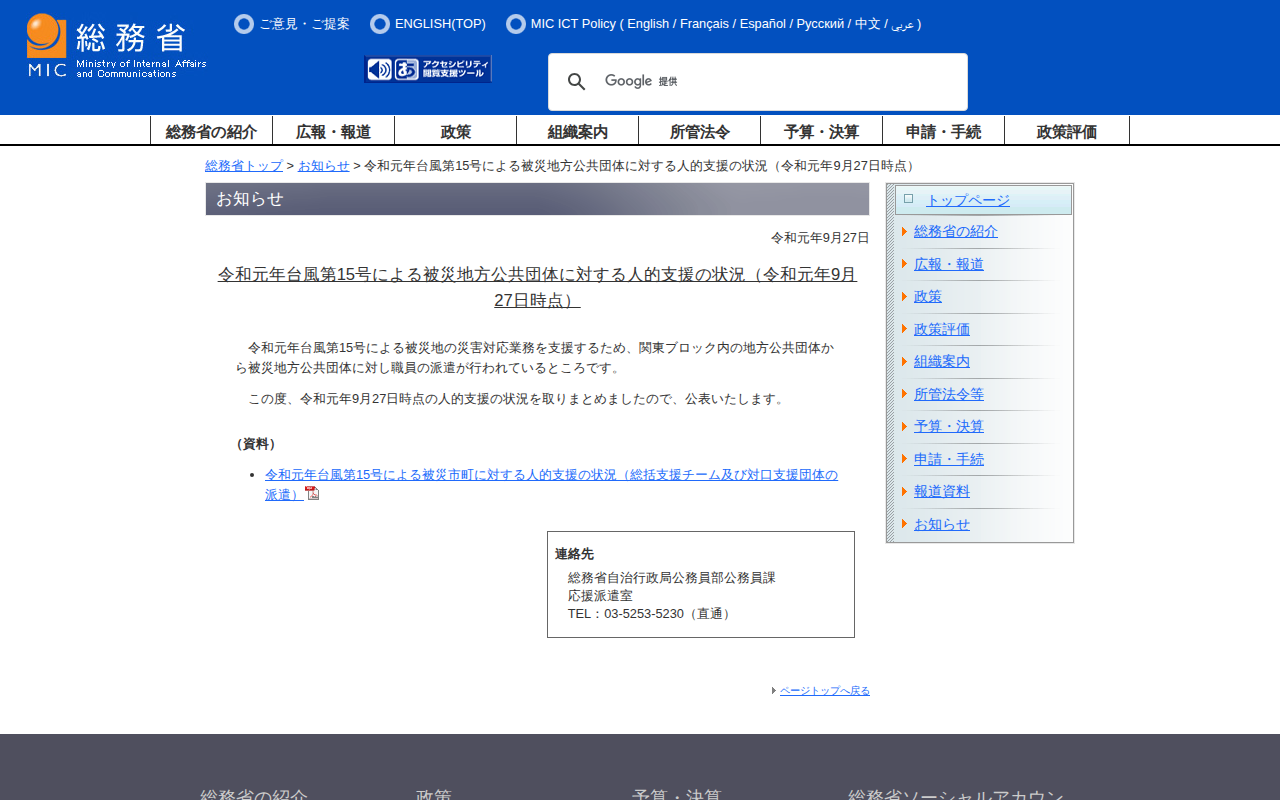
Task: Open the 政策 navigation menu
Action: [456, 131]
